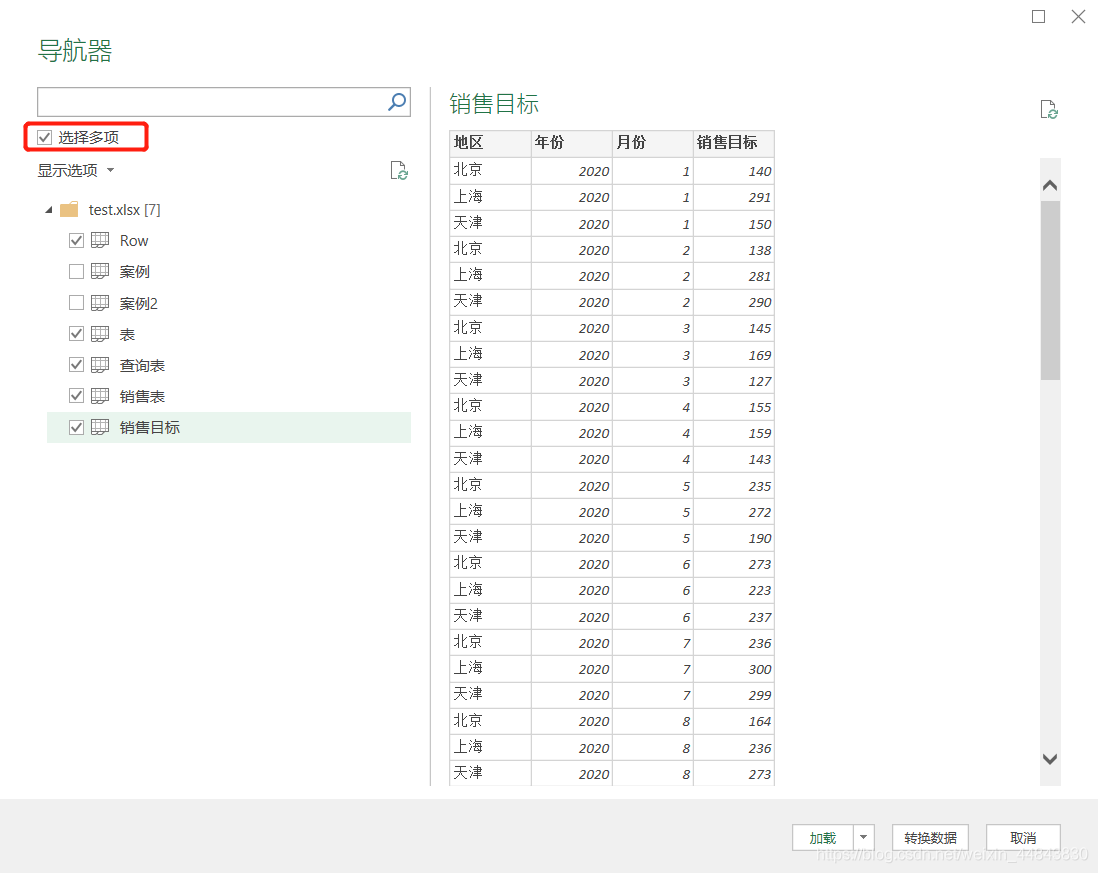Image resolution: width=1098 pixels, height=873 pixels.
Task: Click the scroll up arrow of preview
Action: (1050, 186)
